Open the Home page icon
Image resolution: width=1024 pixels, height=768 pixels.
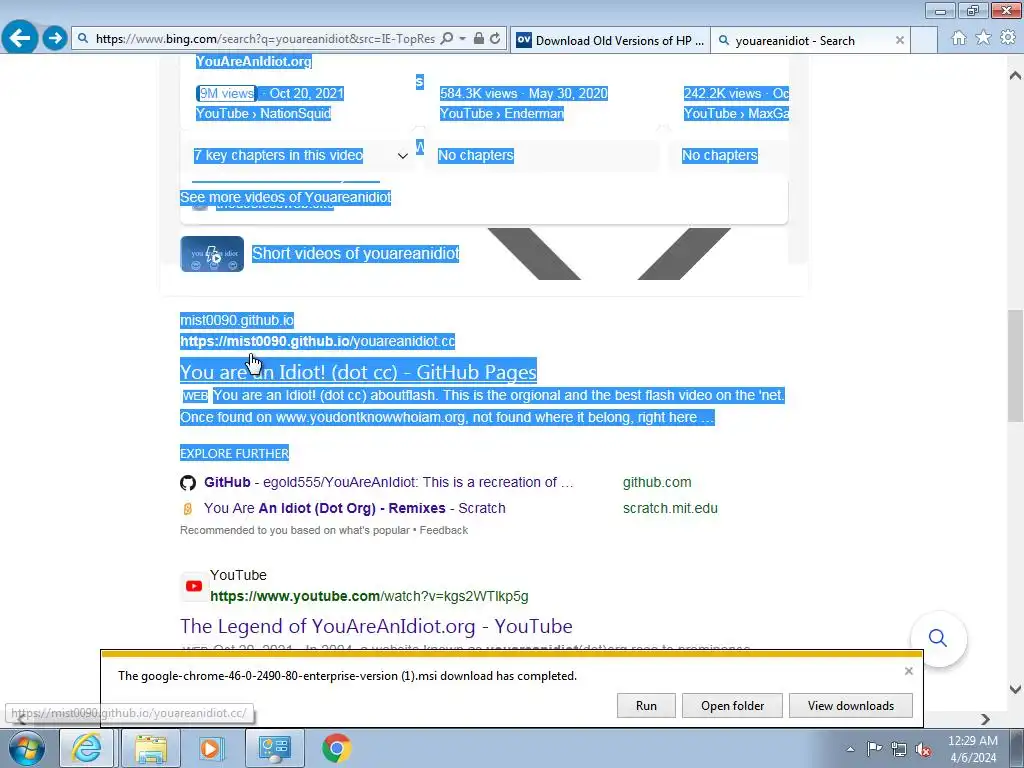click(x=959, y=38)
